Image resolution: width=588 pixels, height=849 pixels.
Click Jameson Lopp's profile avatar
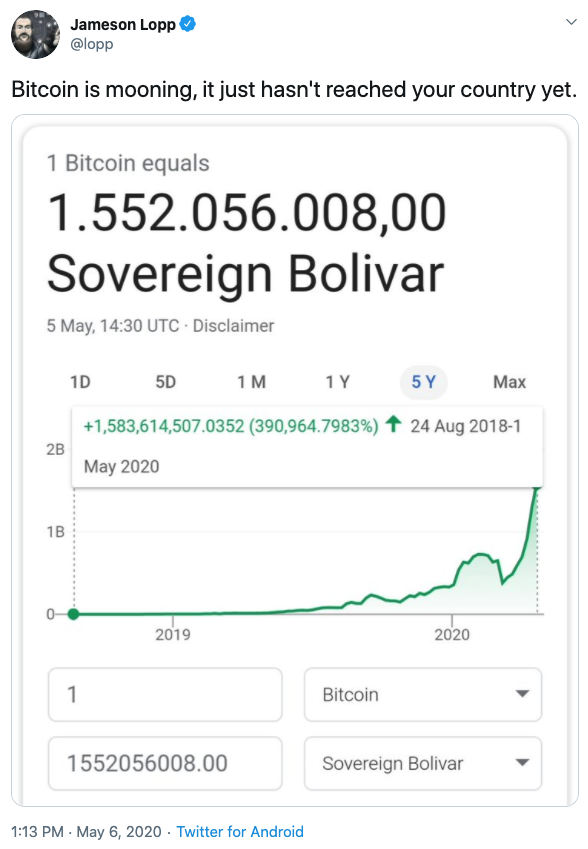coord(35,34)
